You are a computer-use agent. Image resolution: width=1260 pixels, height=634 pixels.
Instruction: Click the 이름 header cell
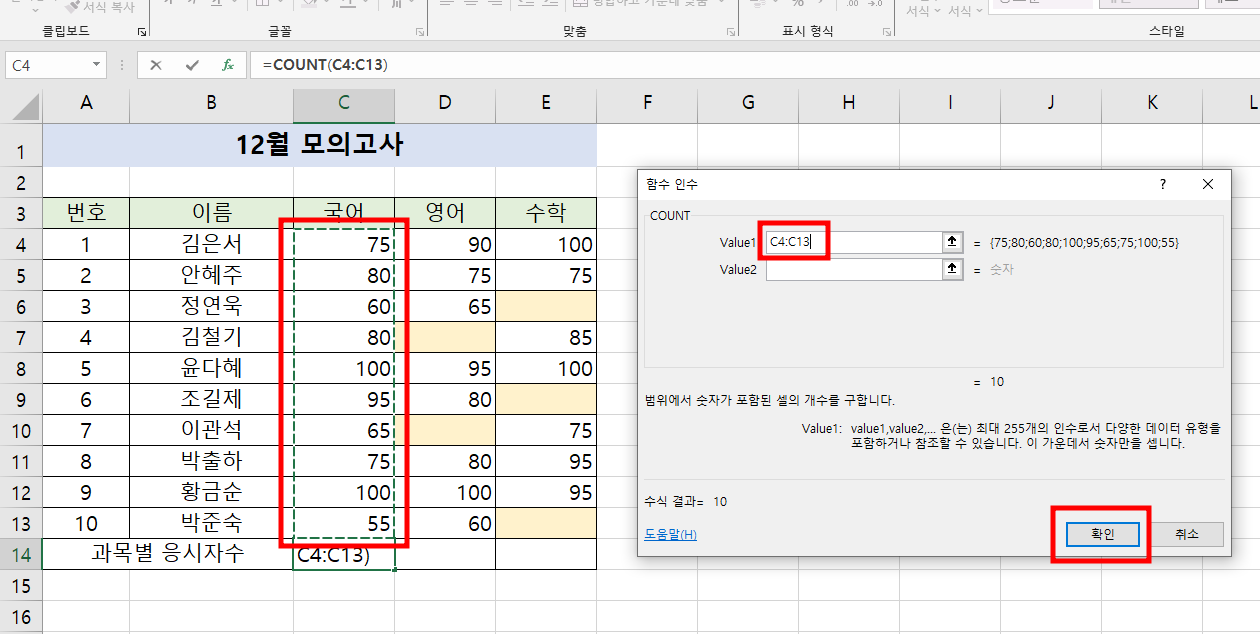(211, 213)
